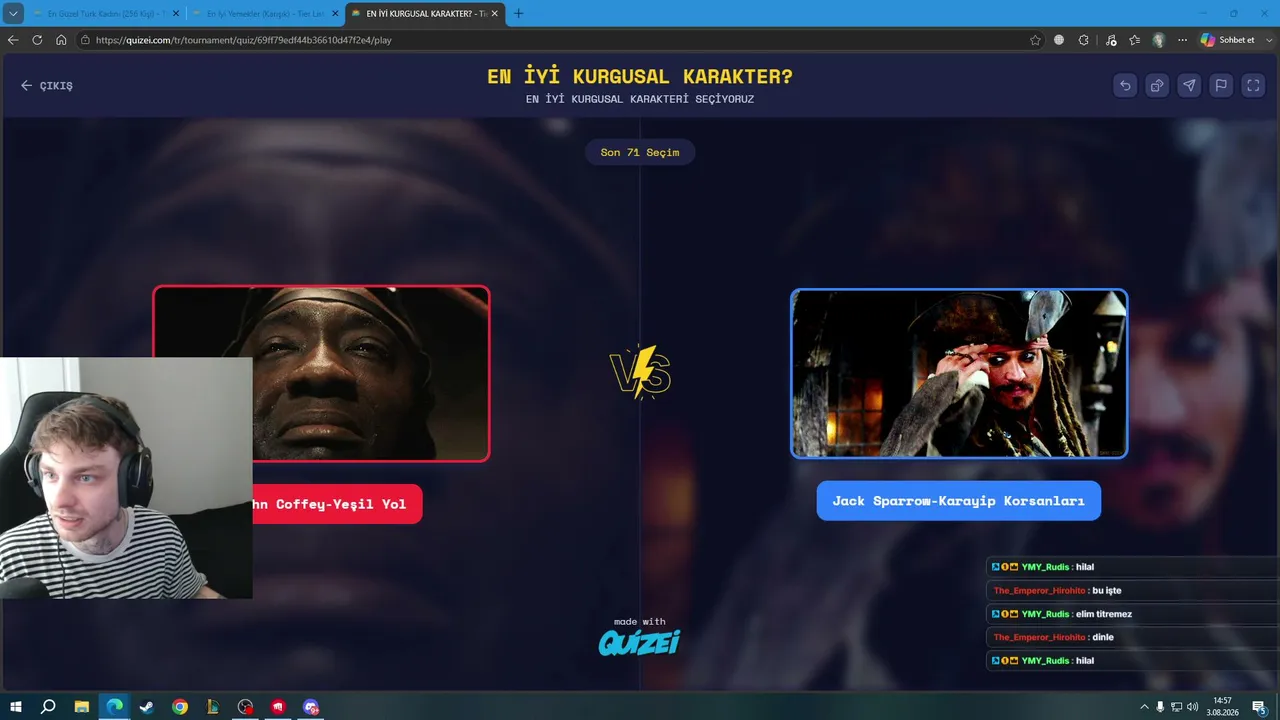Click The_Emperor_Hirohito's chat message bu işte
The height and width of the screenshot is (720, 1280).
(x=1131, y=590)
